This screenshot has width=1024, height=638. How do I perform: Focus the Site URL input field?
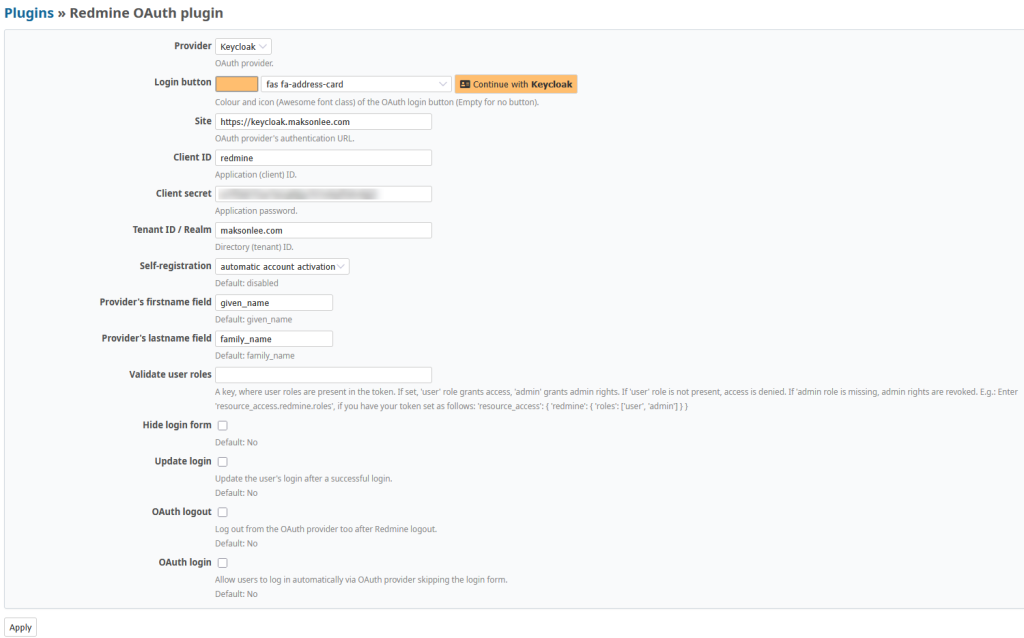(323, 121)
